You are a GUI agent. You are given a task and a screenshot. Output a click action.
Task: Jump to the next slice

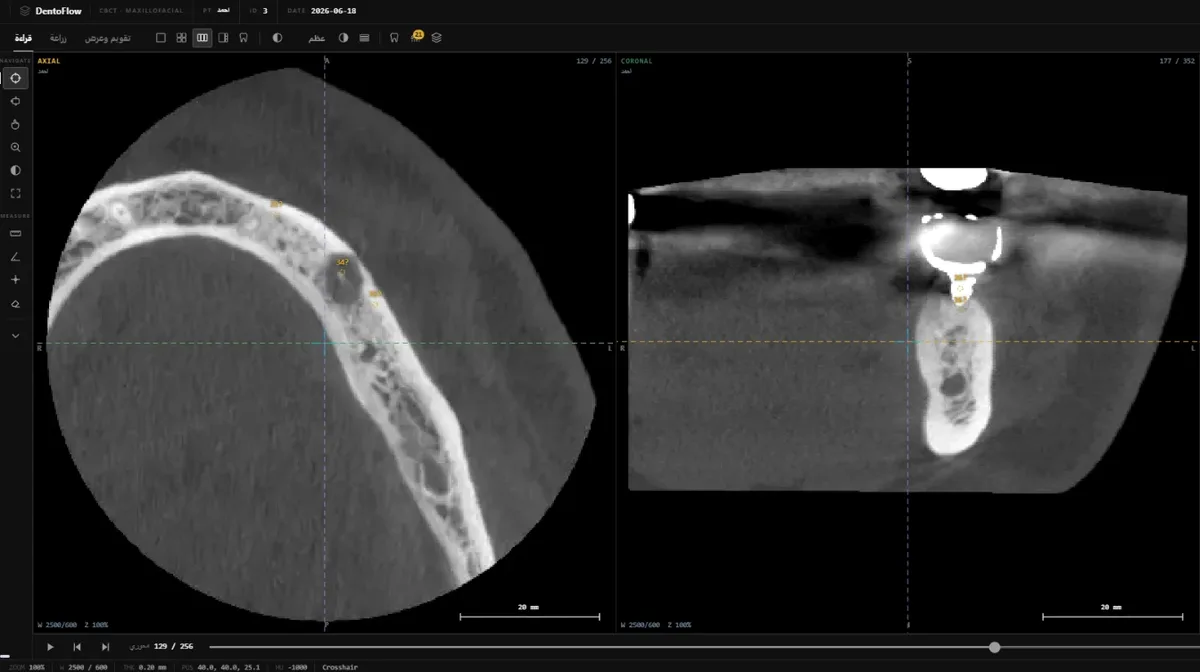pyautogui.click(x=105, y=647)
